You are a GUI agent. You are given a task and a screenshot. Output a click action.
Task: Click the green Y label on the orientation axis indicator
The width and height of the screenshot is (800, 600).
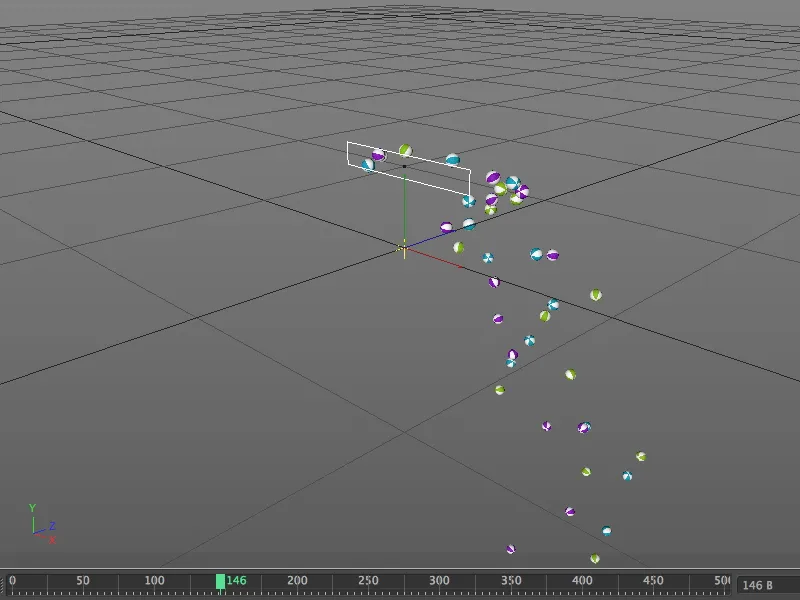pyautogui.click(x=33, y=507)
